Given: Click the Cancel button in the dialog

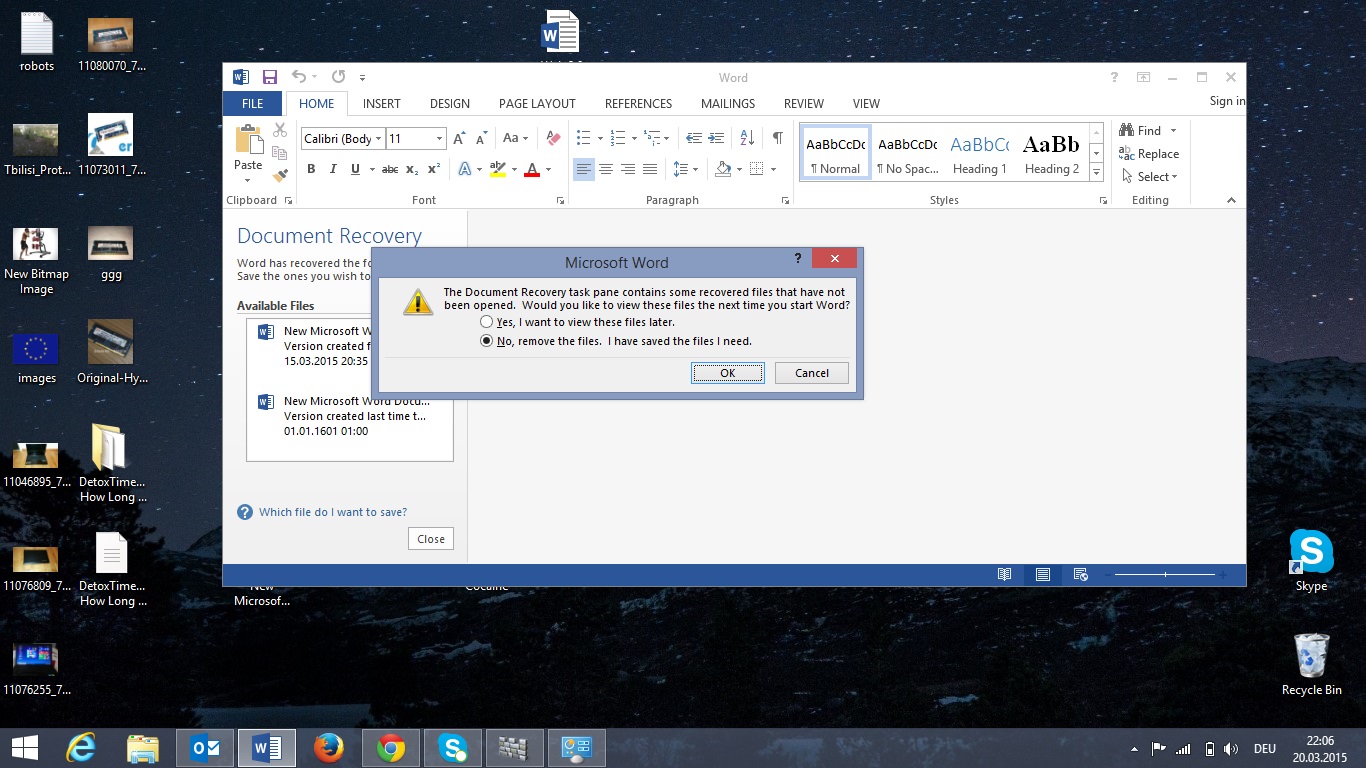Looking at the screenshot, I should click(x=811, y=373).
